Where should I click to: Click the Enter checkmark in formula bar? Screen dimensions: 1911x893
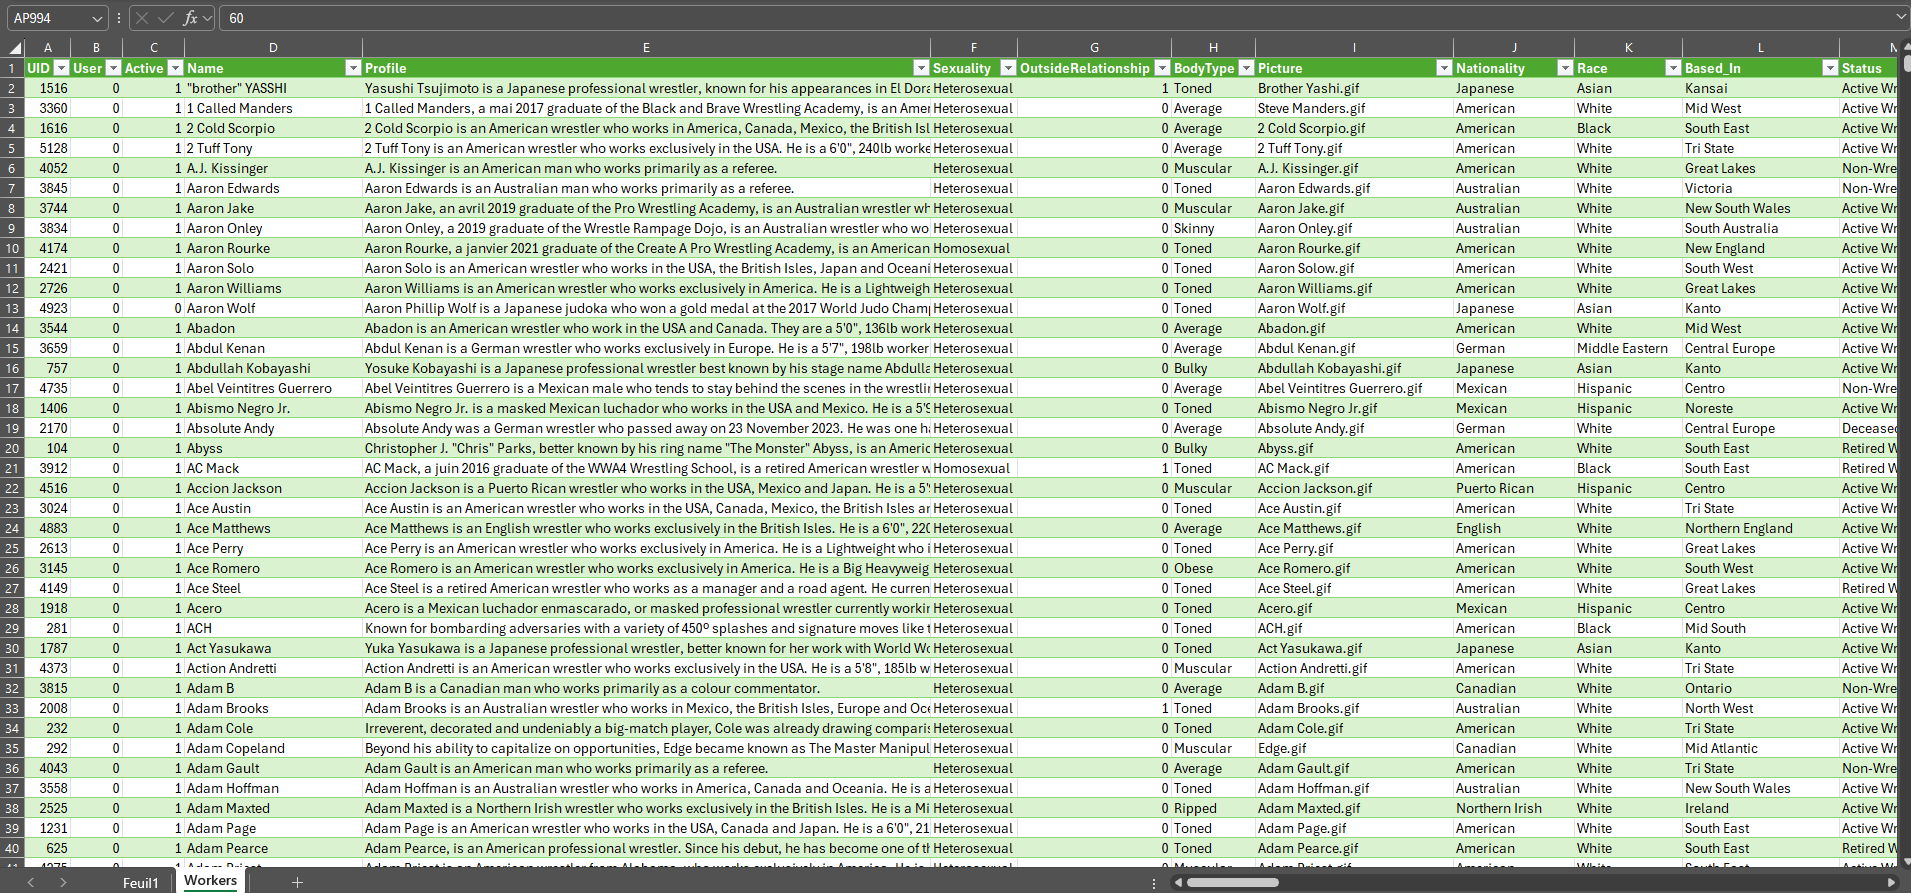(165, 18)
